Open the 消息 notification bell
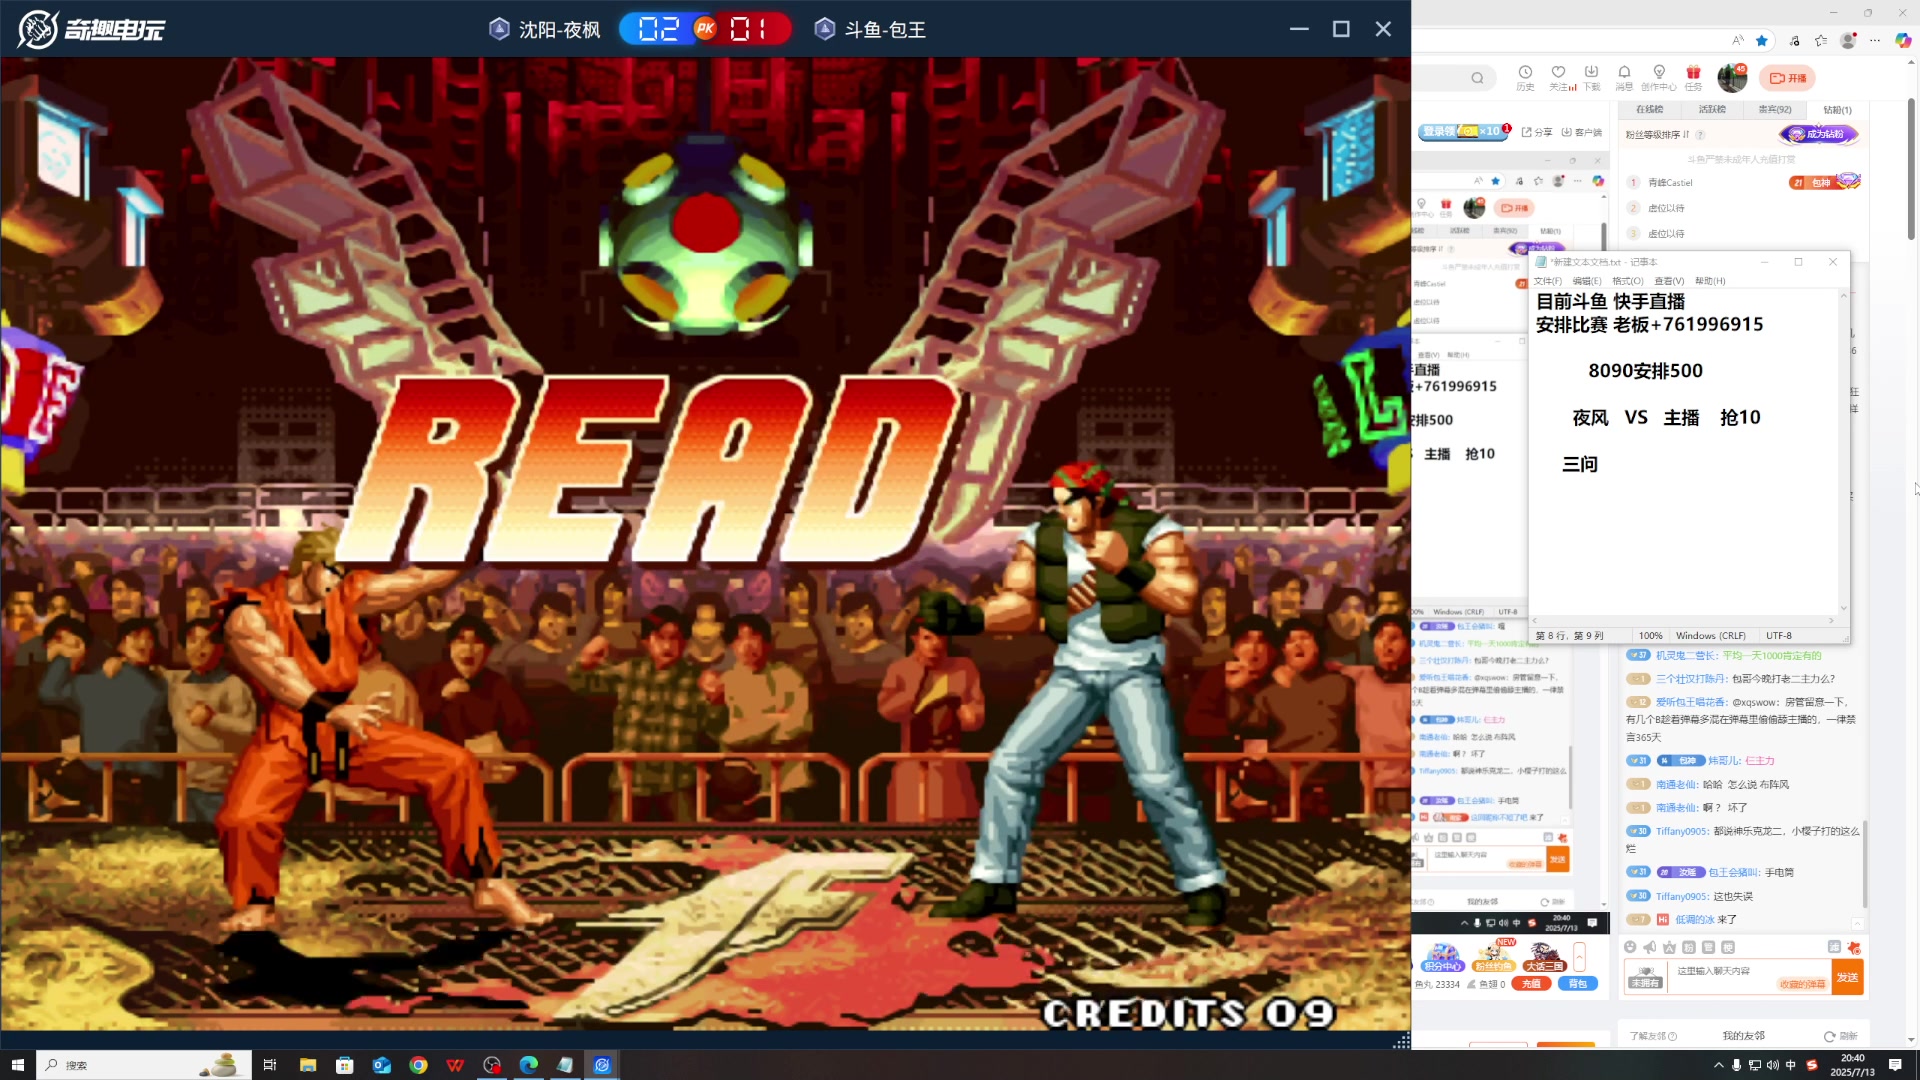This screenshot has height=1080, width=1920. click(x=1624, y=77)
